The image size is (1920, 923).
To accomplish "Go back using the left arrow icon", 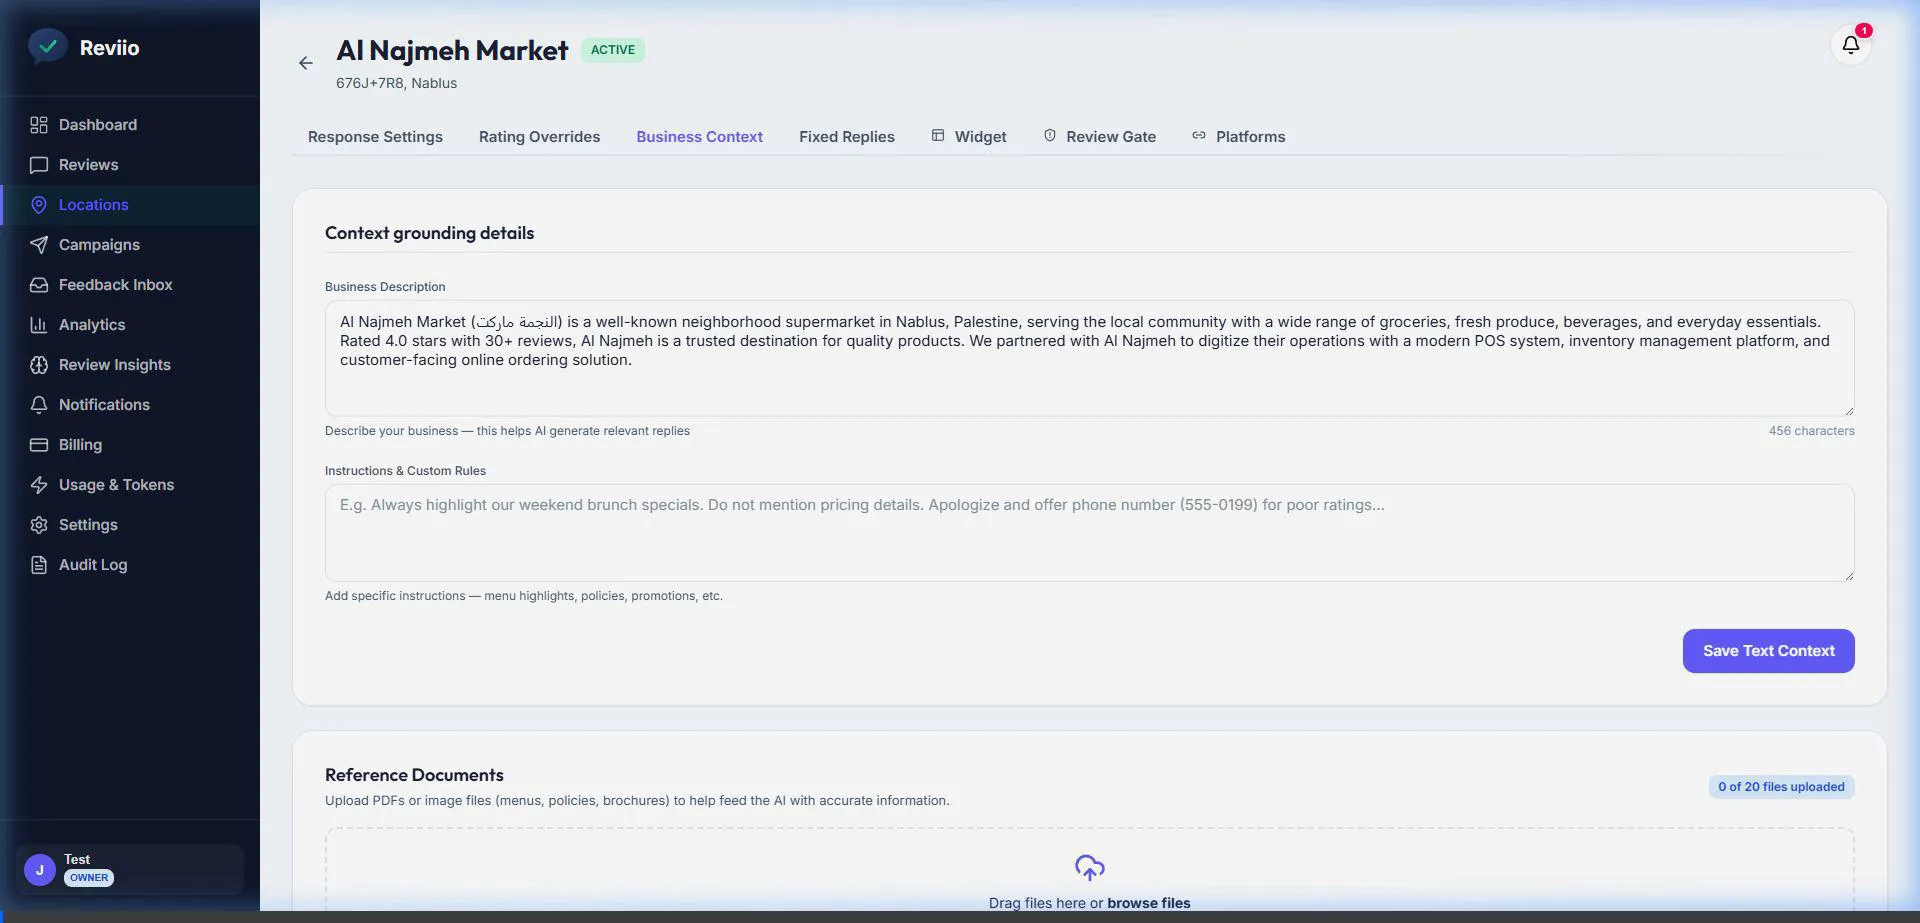I will 306,63.
